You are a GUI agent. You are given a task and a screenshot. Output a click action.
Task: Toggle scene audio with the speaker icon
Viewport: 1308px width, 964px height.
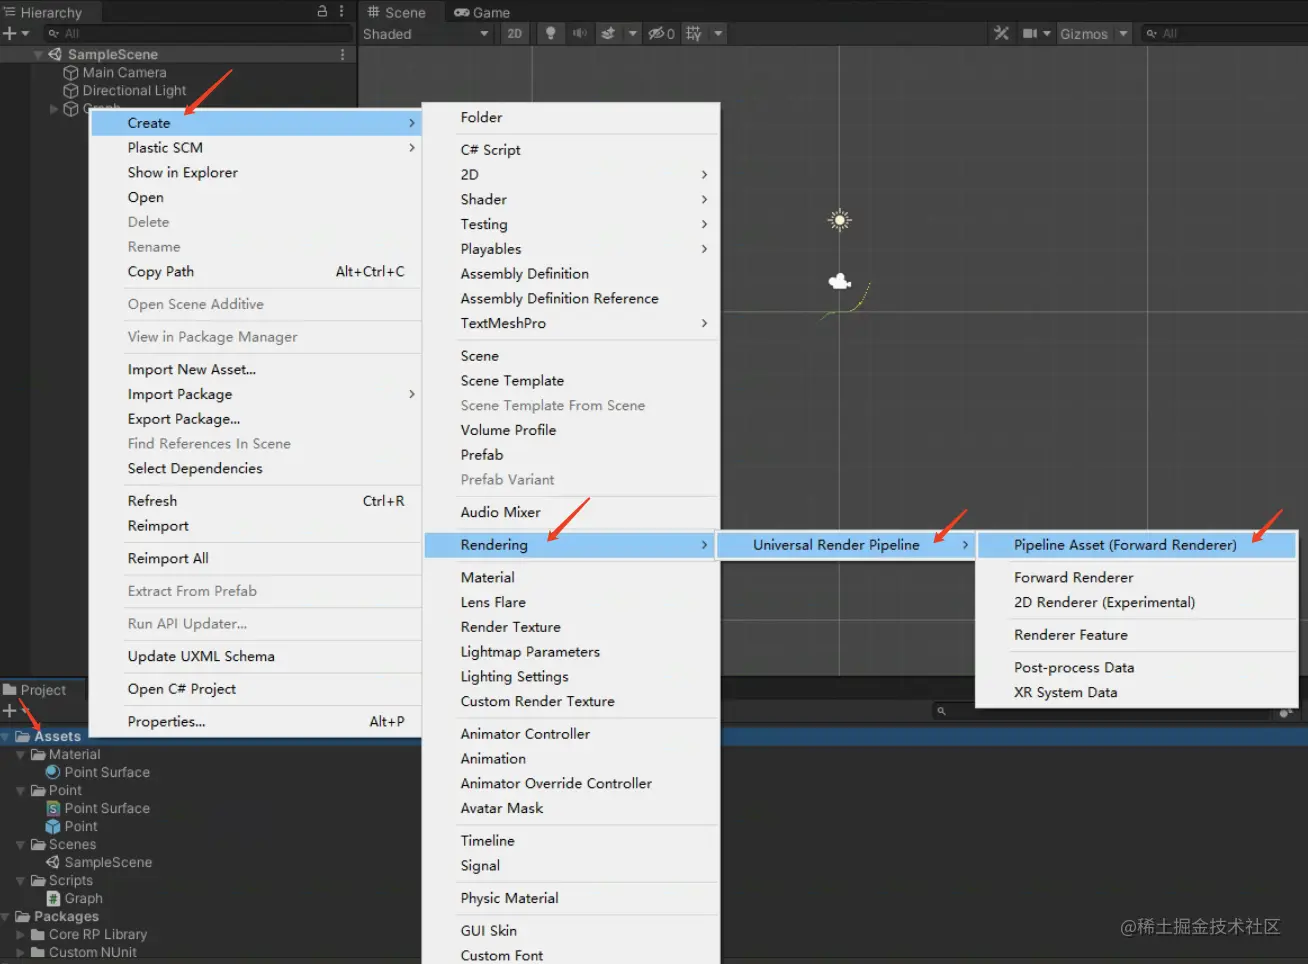pos(579,34)
